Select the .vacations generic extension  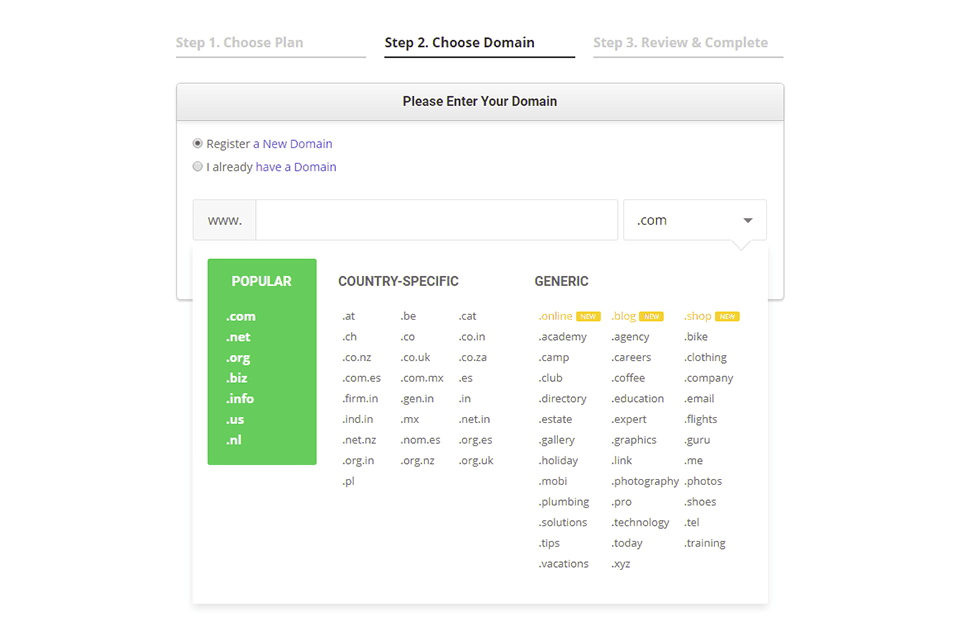click(563, 563)
